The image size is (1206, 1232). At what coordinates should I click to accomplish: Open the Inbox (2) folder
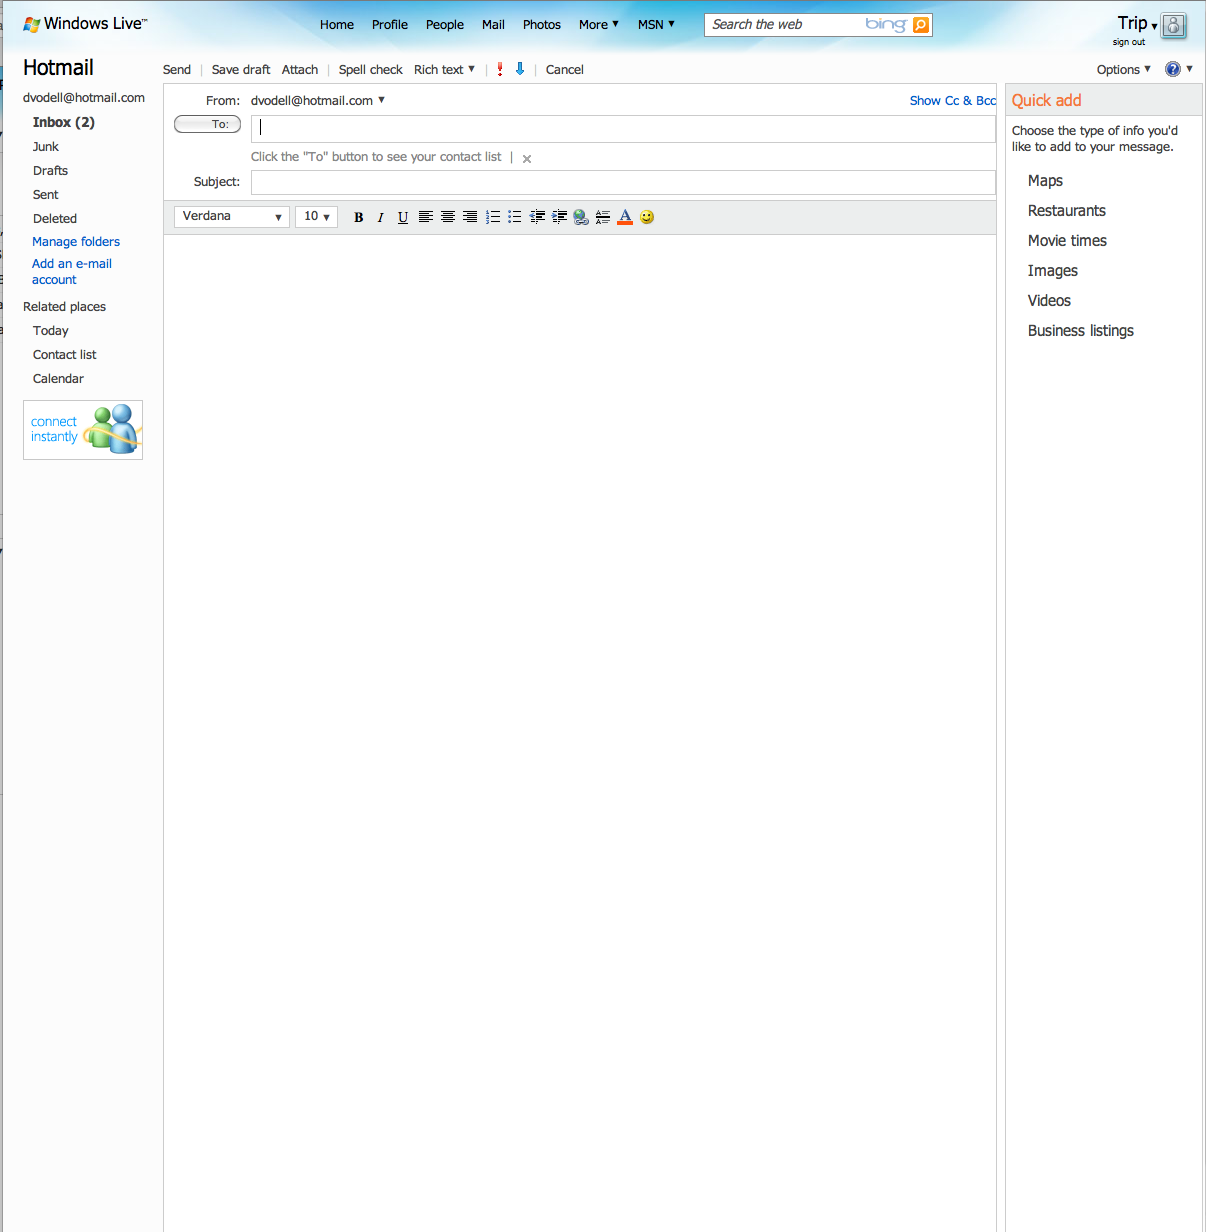coord(64,122)
